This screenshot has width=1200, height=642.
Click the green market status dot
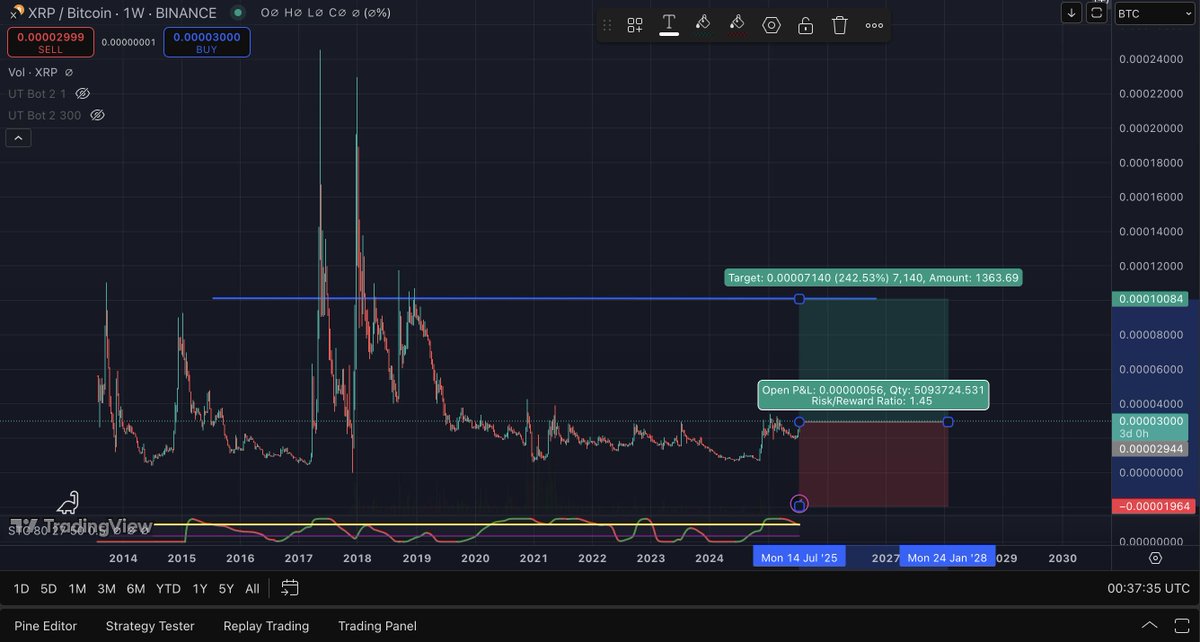[x=237, y=13]
